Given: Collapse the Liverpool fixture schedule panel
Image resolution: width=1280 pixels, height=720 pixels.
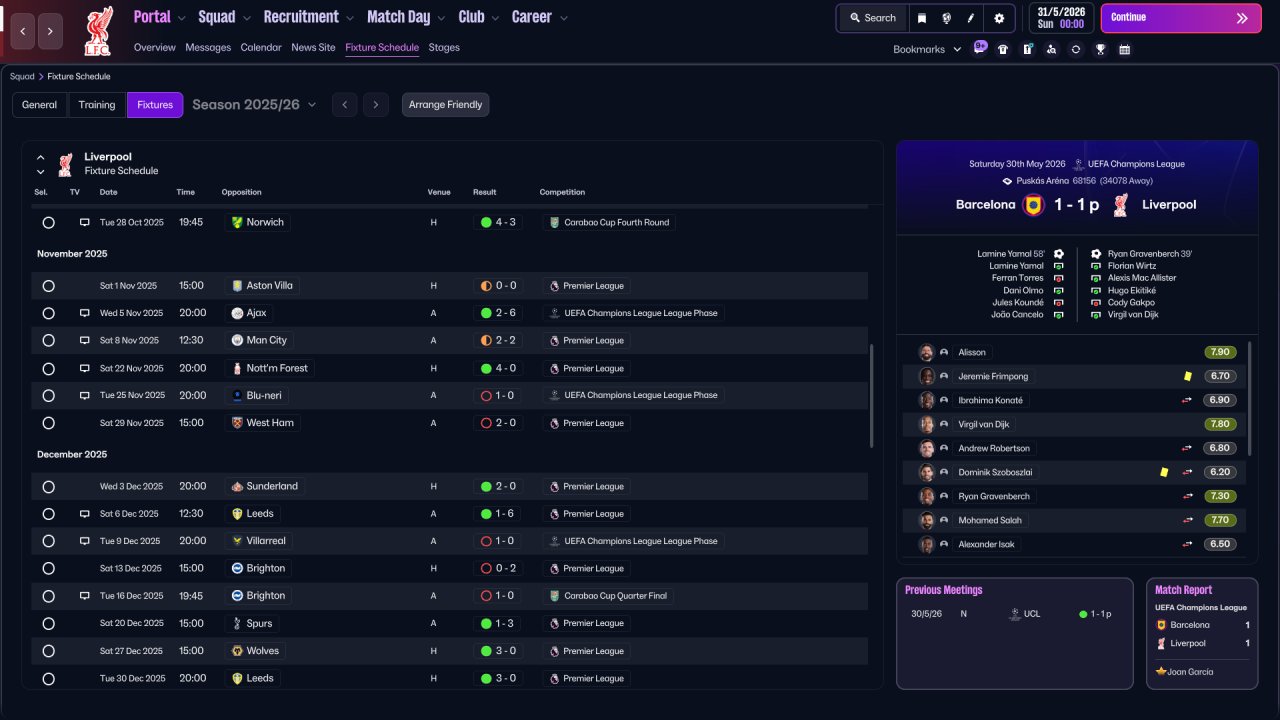Looking at the screenshot, I should click(41, 157).
